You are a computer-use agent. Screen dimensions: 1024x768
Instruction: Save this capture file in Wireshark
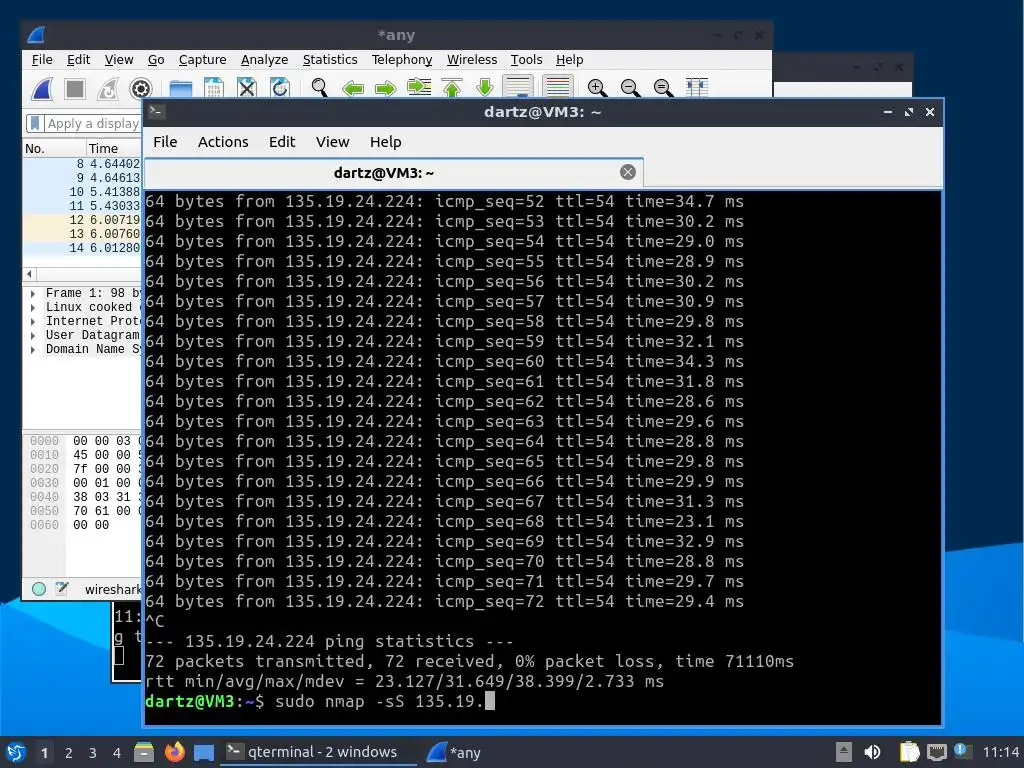pos(214,88)
